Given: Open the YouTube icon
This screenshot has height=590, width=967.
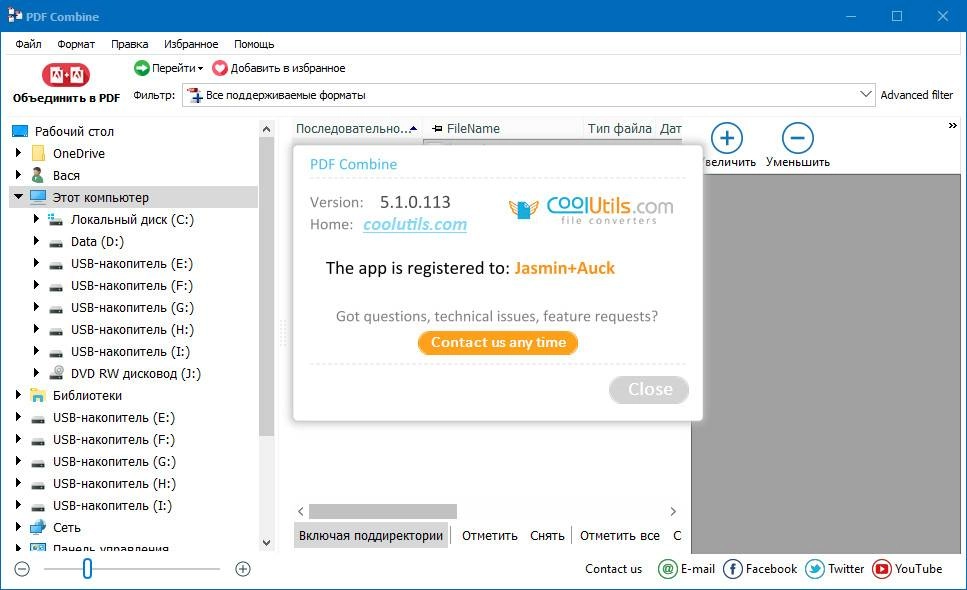Looking at the screenshot, I should pos(882,568).
